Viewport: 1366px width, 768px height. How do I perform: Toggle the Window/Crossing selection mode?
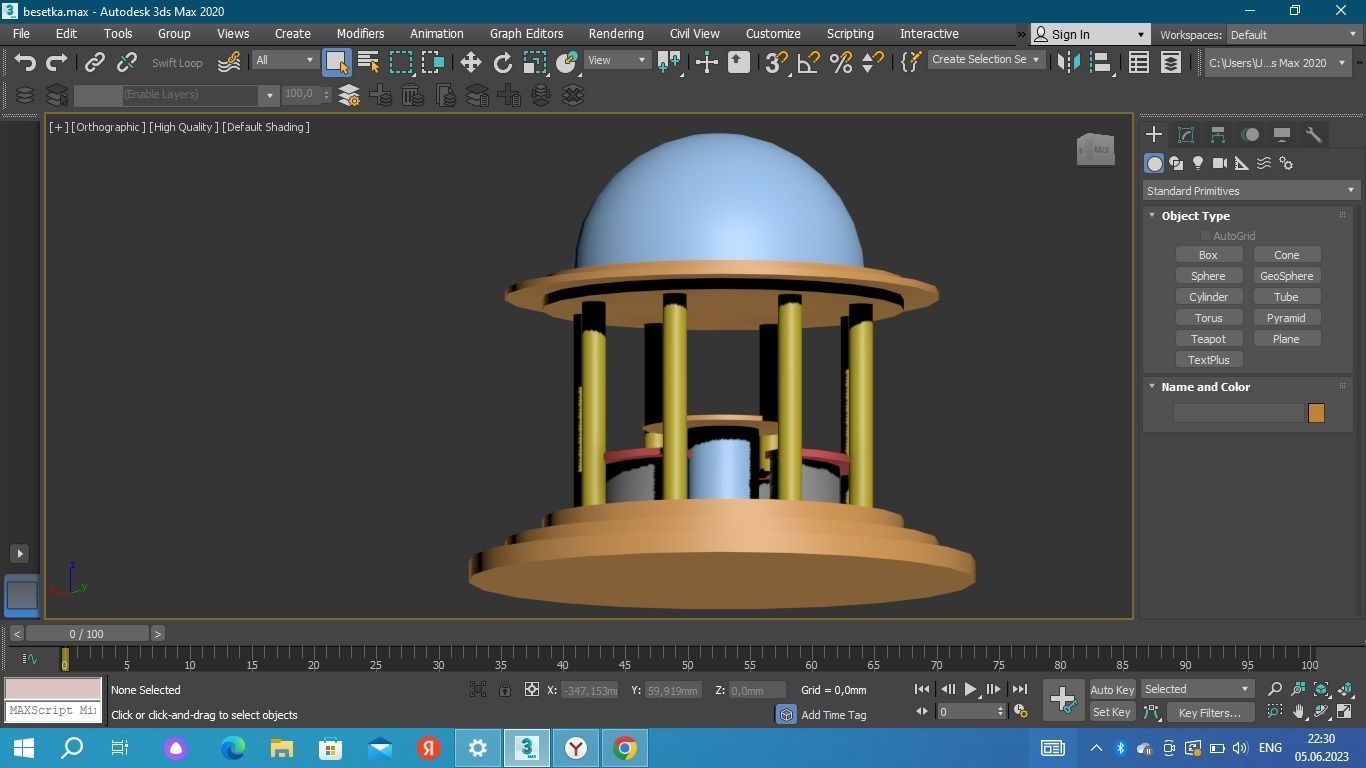433,62
